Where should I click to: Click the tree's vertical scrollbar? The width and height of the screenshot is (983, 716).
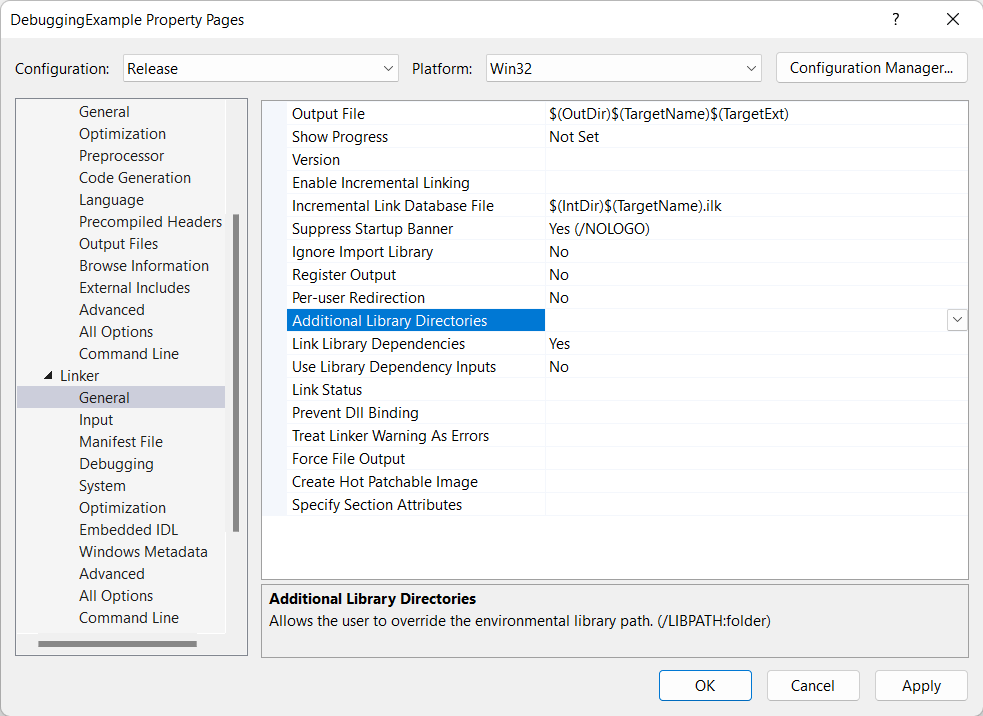point(236,370)
